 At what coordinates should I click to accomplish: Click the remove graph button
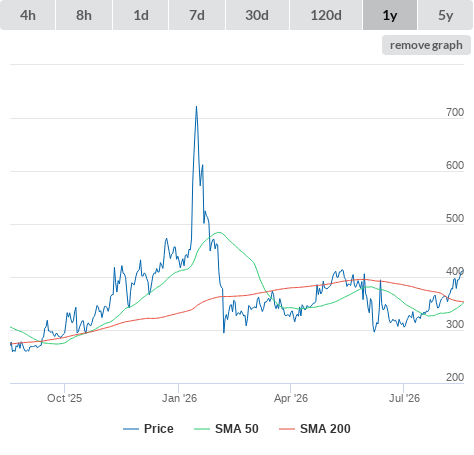coord(426,45)
